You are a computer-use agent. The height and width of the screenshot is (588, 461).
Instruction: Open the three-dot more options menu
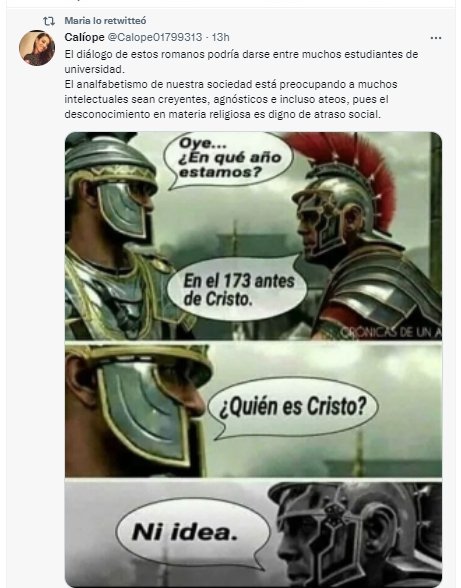click(x=435, y=38)
